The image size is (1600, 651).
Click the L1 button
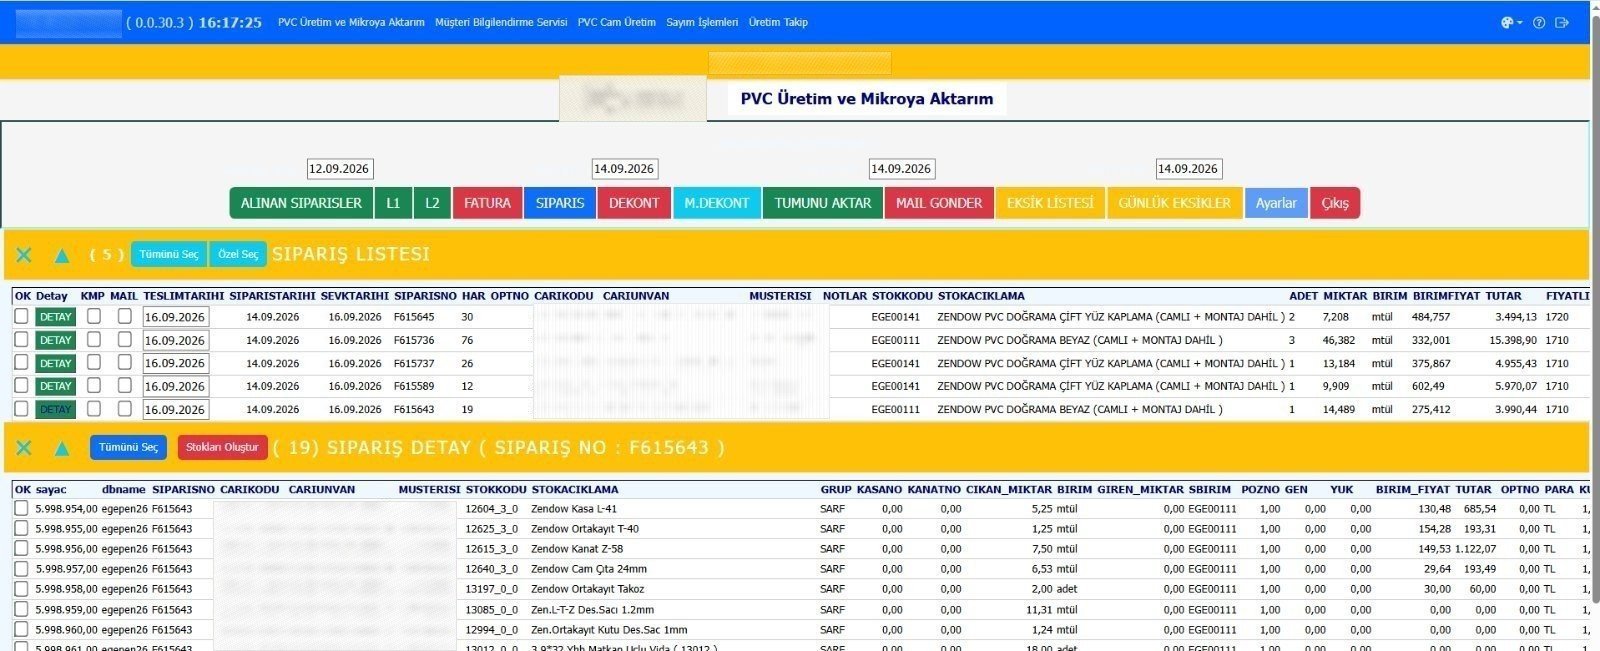[x=393, y=203]
